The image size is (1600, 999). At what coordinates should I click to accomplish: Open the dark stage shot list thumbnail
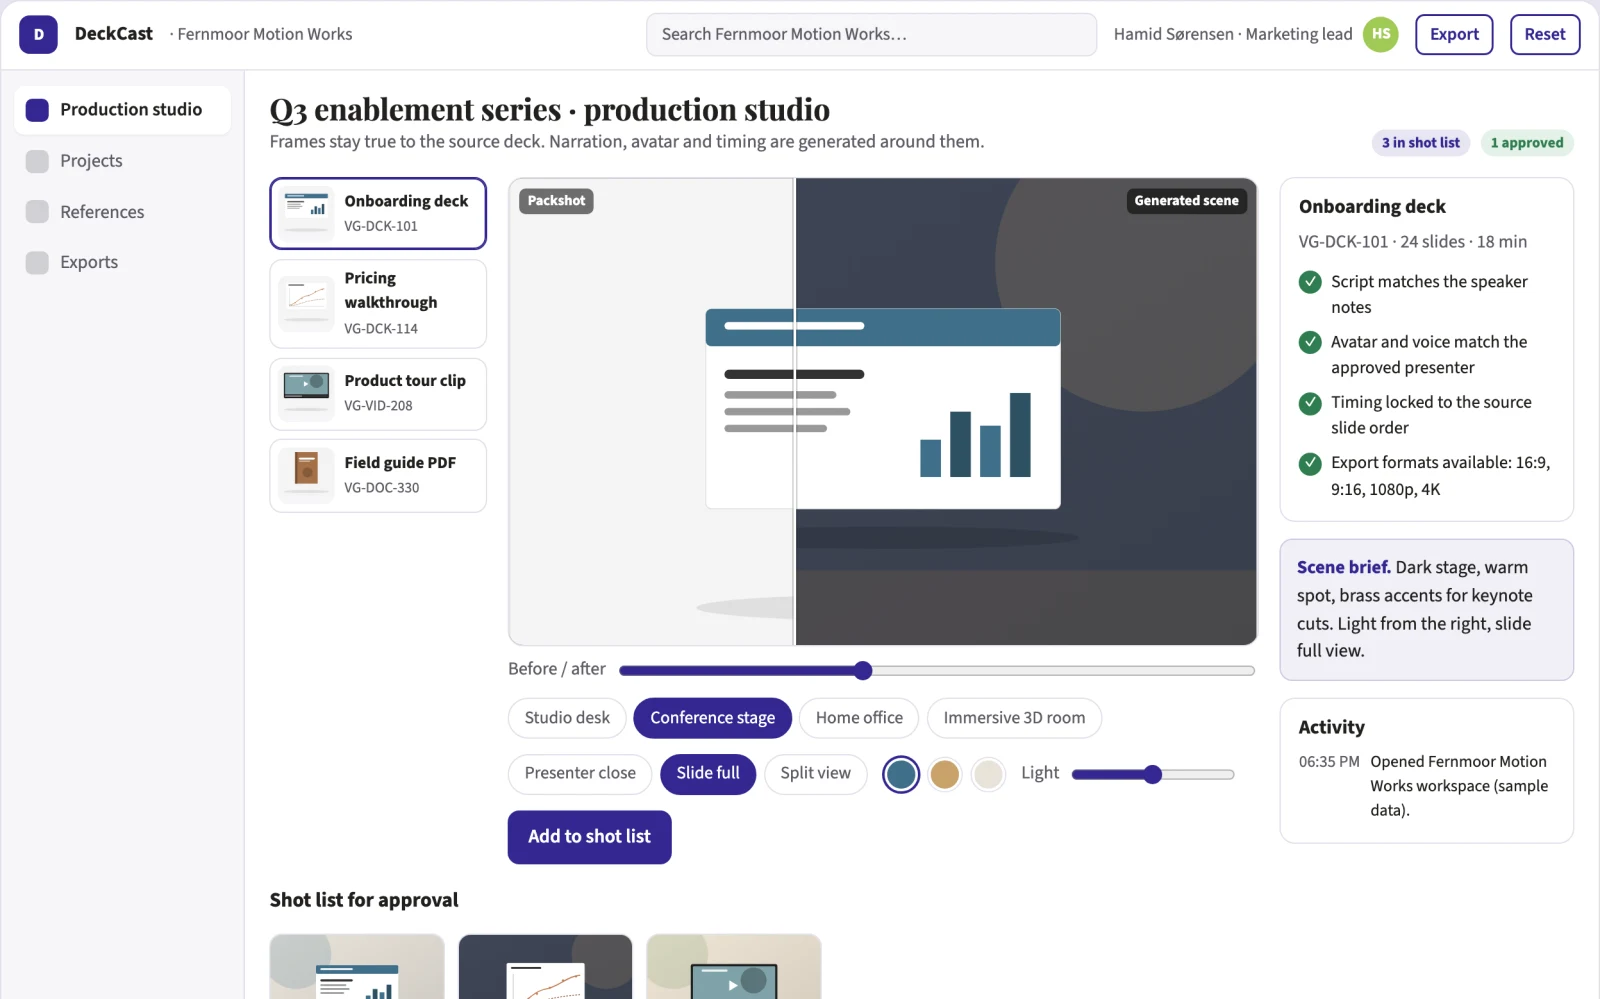[545, 967]
